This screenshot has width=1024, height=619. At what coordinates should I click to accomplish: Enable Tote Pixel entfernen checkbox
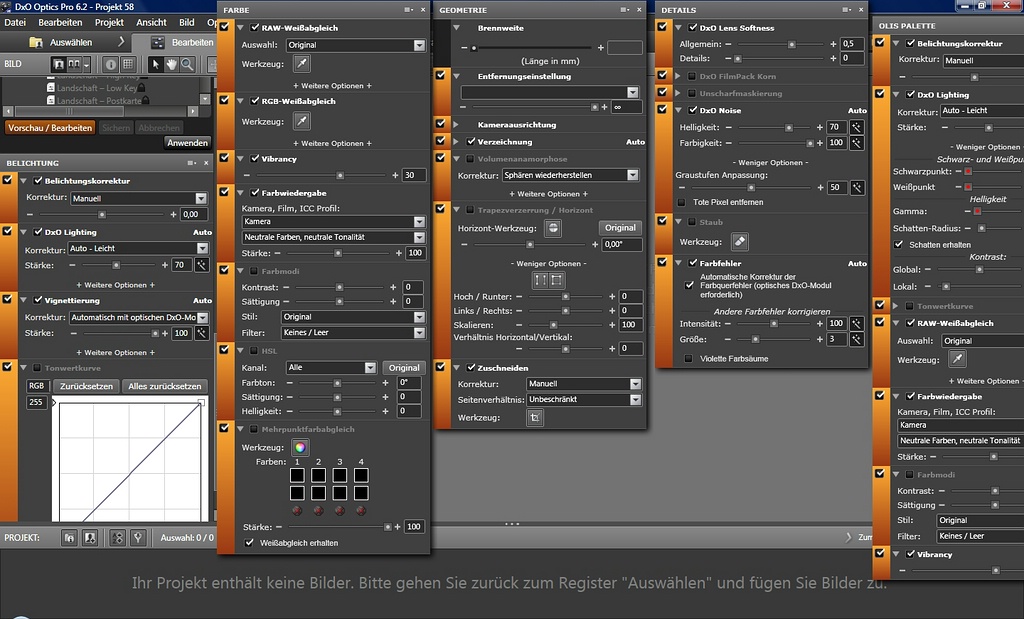pos(682,202)
